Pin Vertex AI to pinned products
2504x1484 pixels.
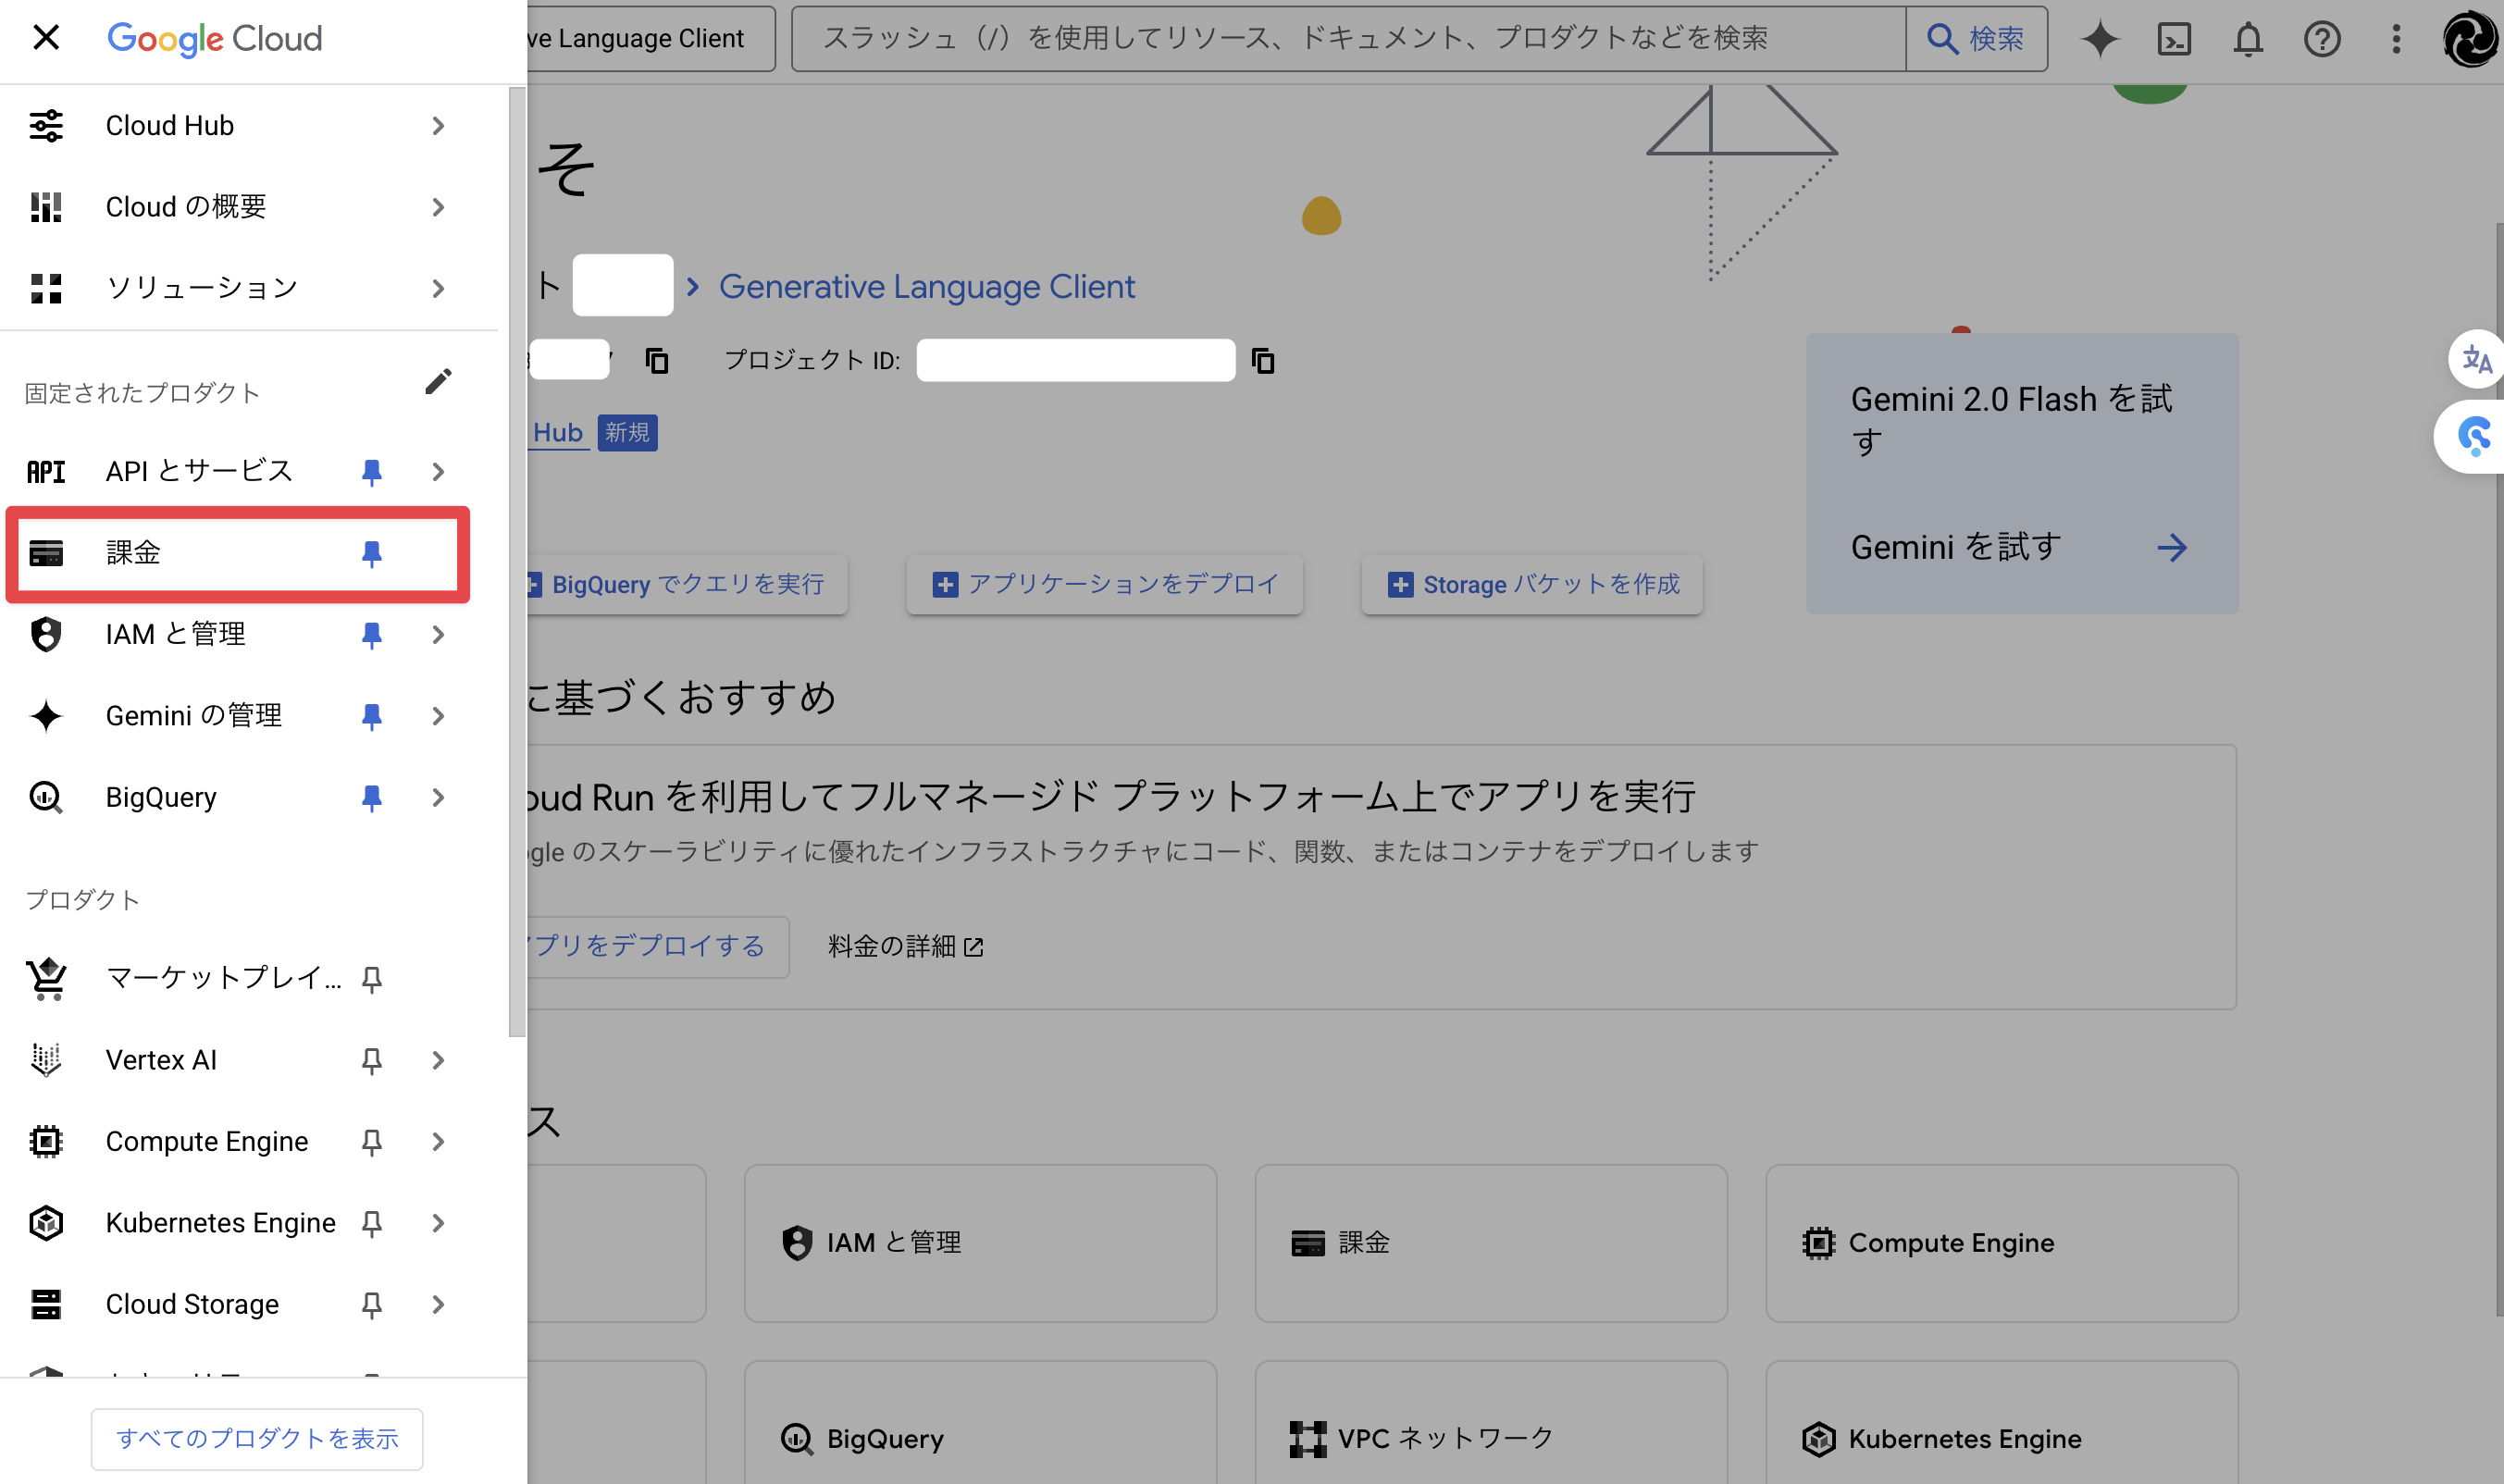(372, 1060)
